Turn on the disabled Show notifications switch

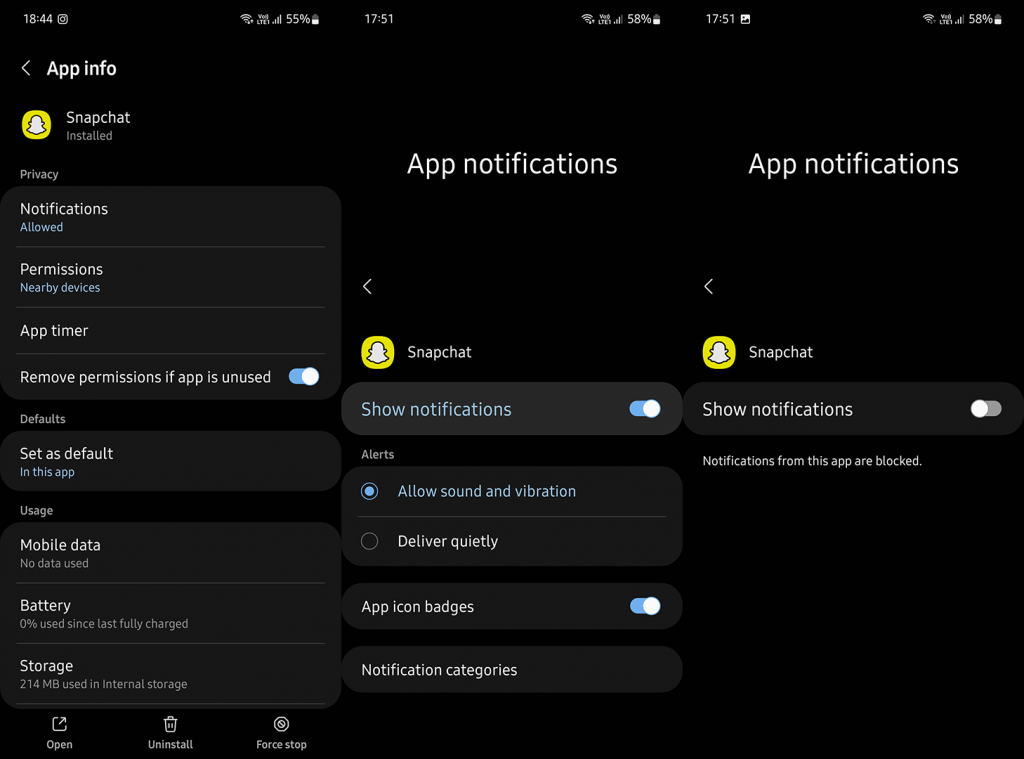tap(985, 409)
